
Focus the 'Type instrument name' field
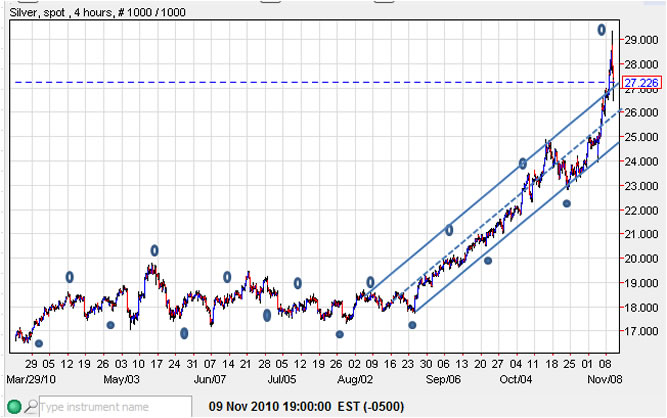(112, 407)
